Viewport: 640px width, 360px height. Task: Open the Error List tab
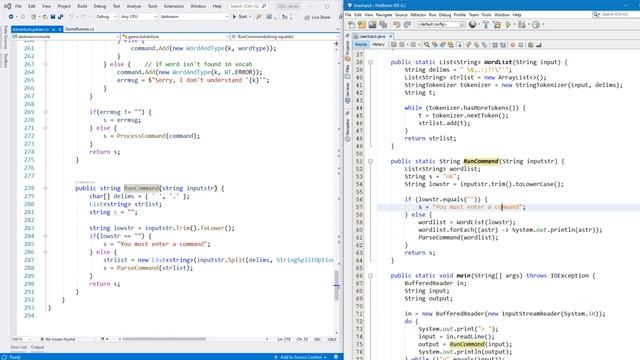click(x=18, y=347)
